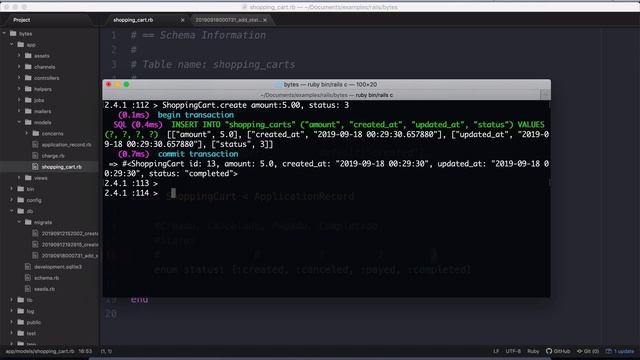The width and height of the screenshot is (640, 360).
Task: Close the migration file tab
Action: pyautogui.click(x=265, y=20)
